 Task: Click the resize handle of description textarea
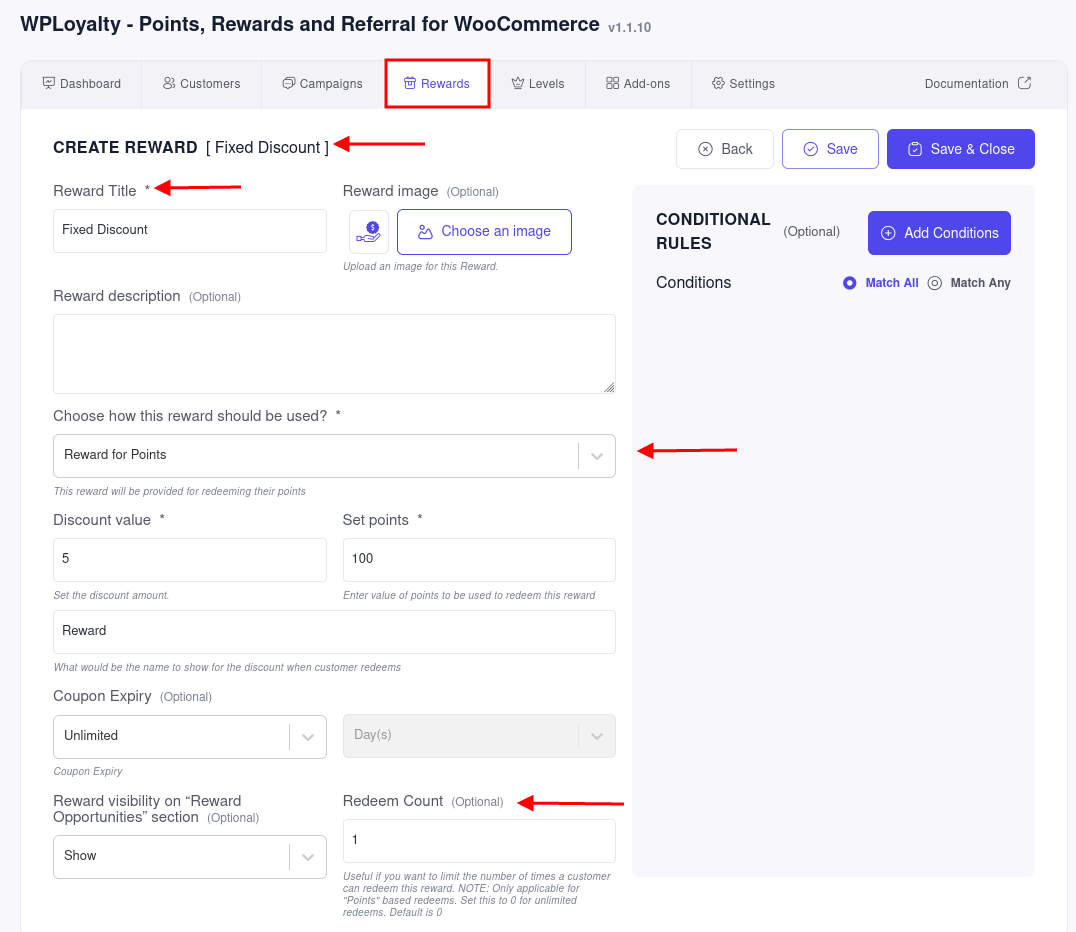coord(609,387)
